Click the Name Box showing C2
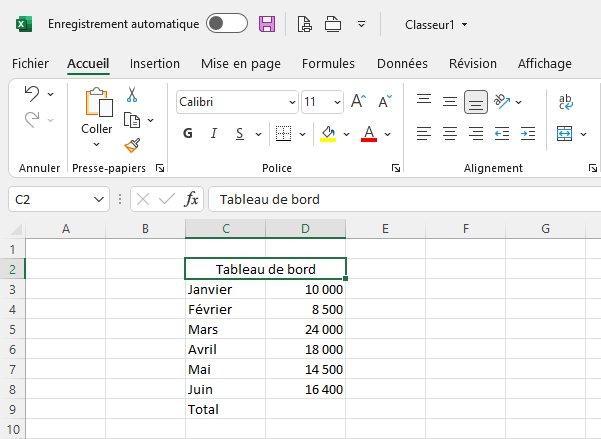The width and height of the screenshot is (601, 439). click(59, 199)
